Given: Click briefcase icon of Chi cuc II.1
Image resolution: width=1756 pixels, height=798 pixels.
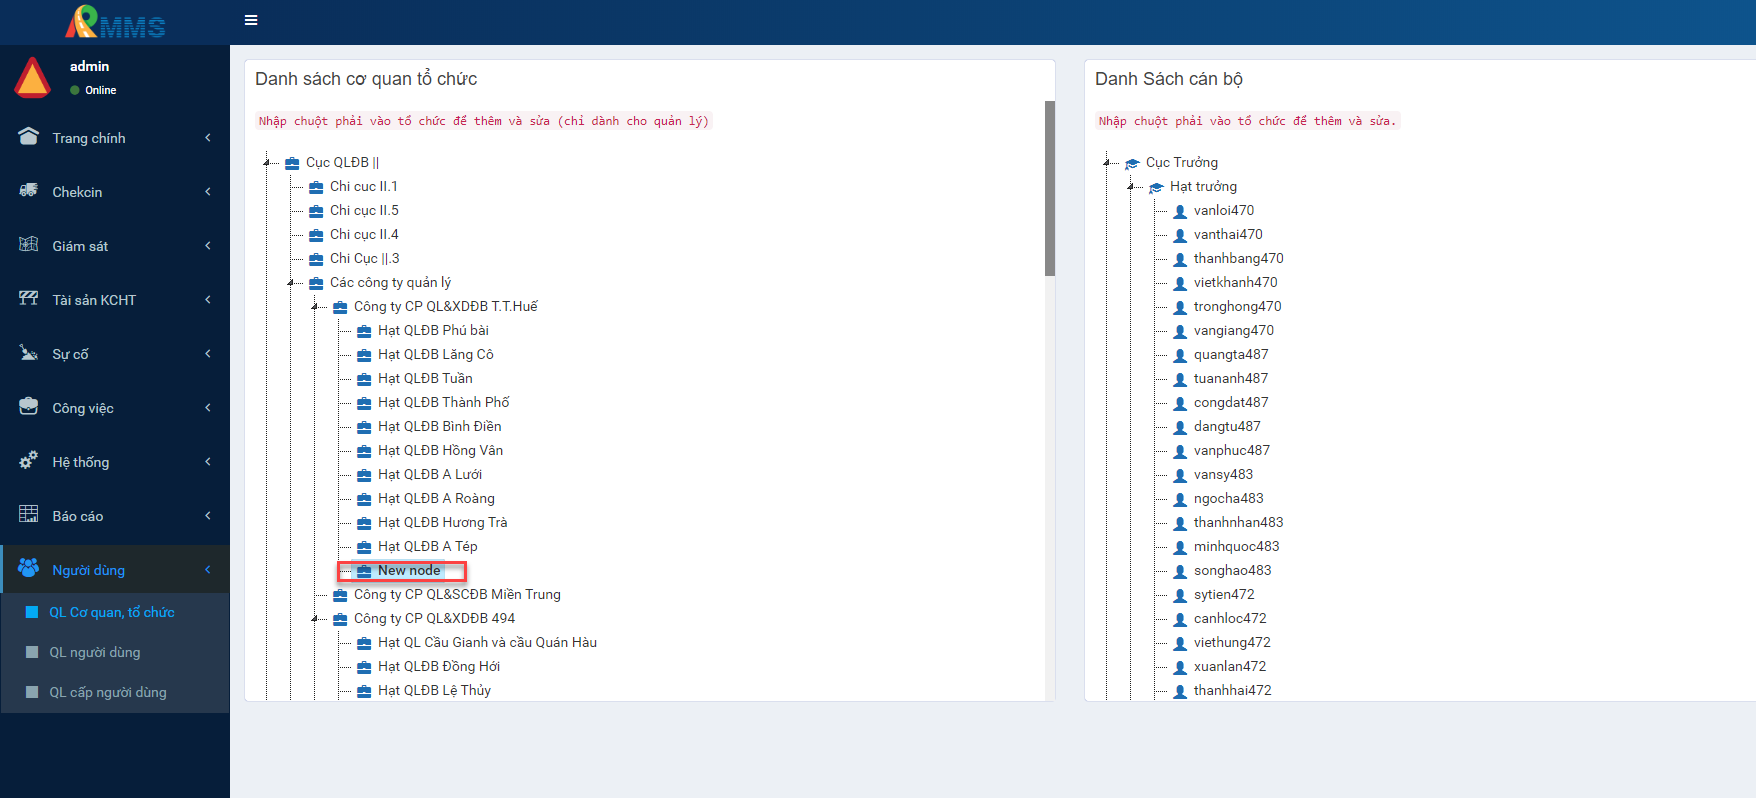Looking at the screenshot, I should click(x=316, y=187).
